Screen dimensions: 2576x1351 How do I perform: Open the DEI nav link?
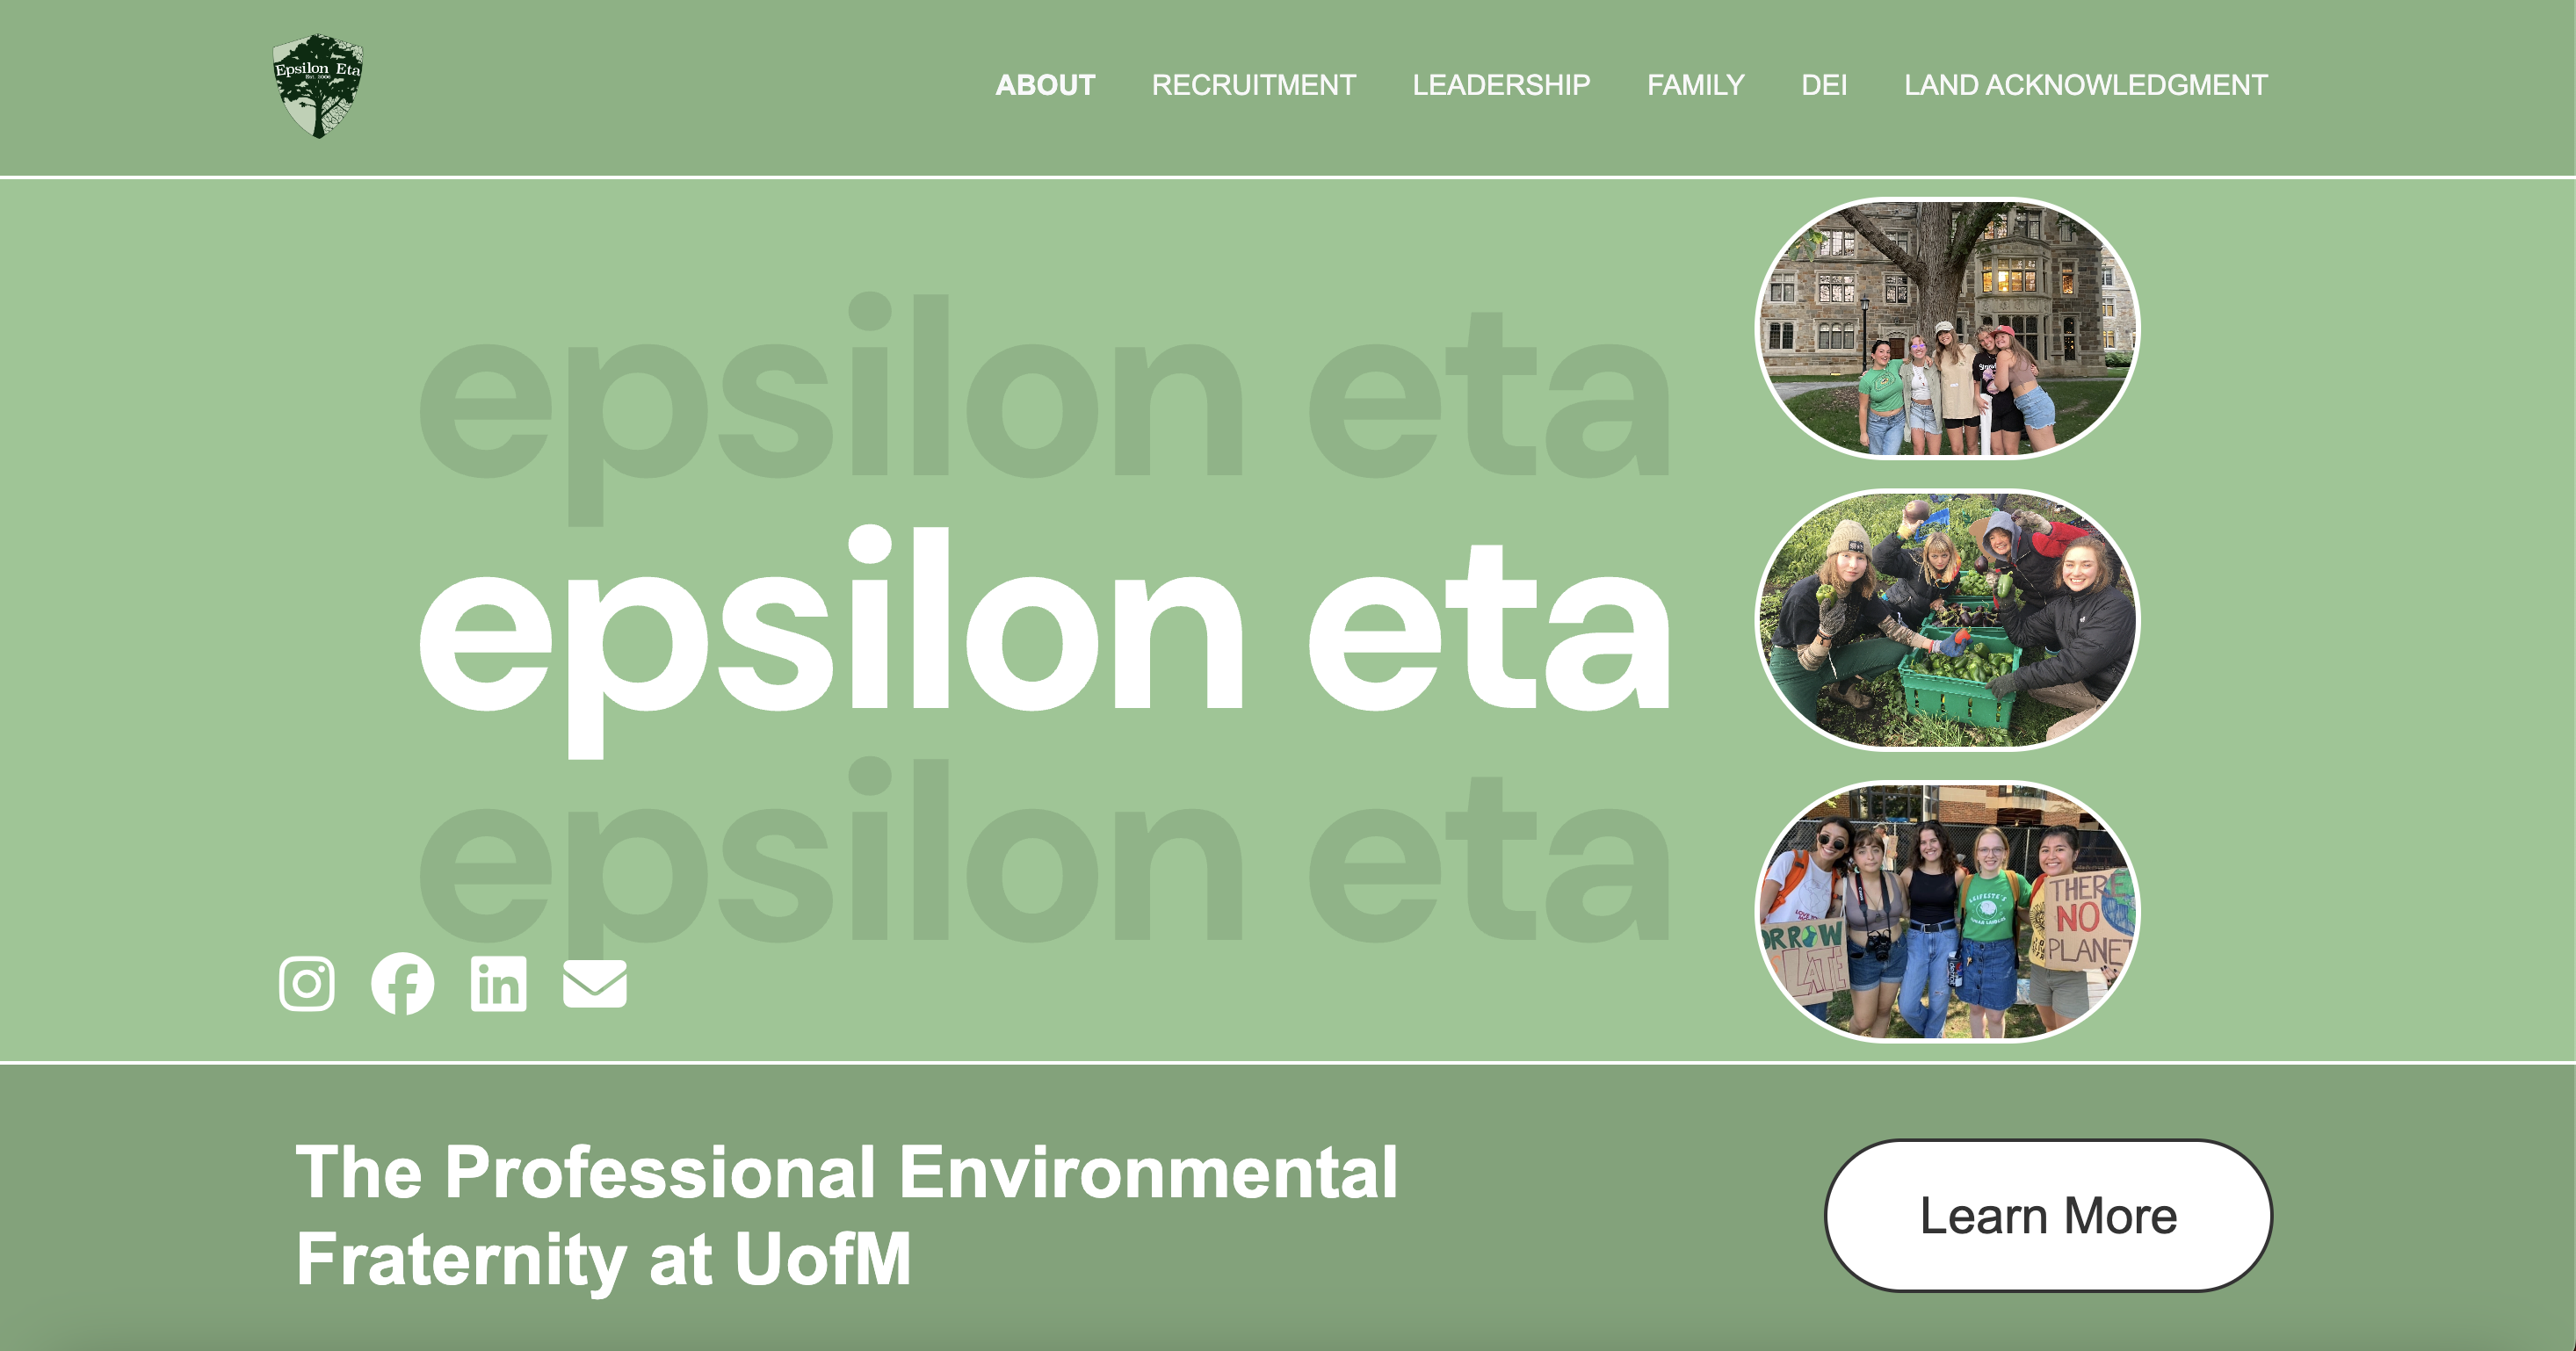[x=1823, y=85]
